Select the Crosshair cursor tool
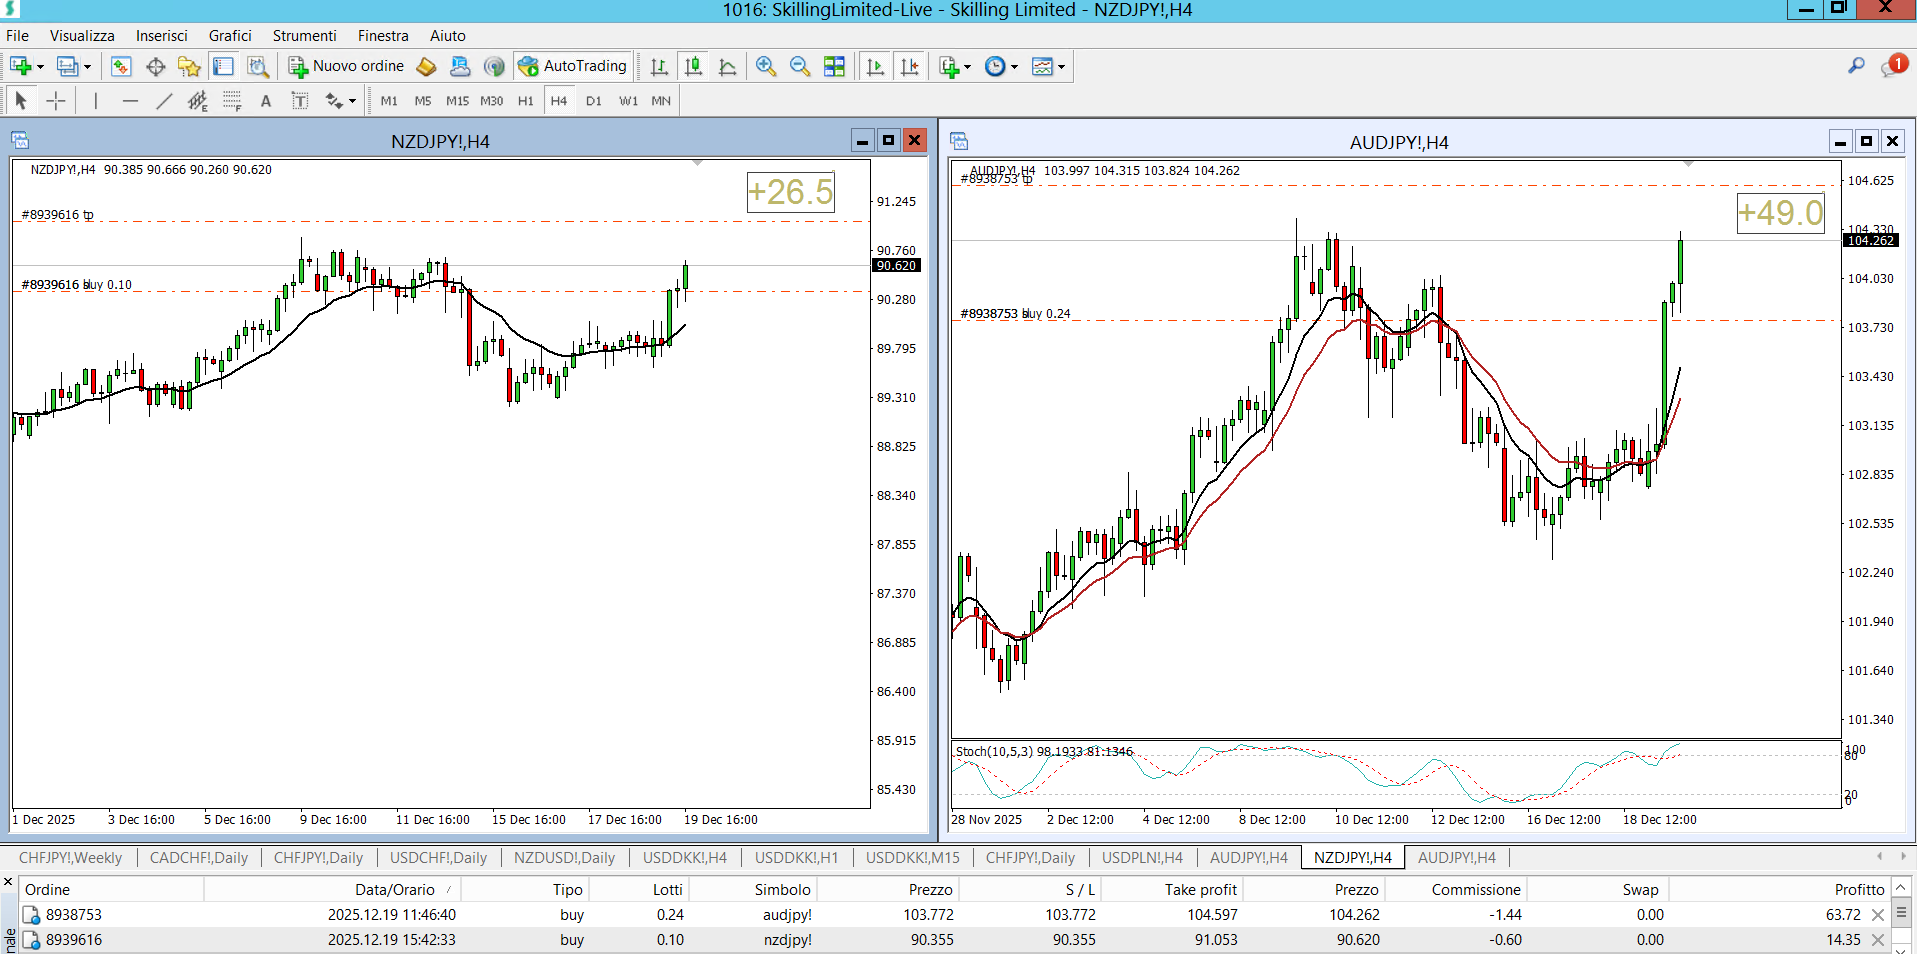 coord(56,101)
